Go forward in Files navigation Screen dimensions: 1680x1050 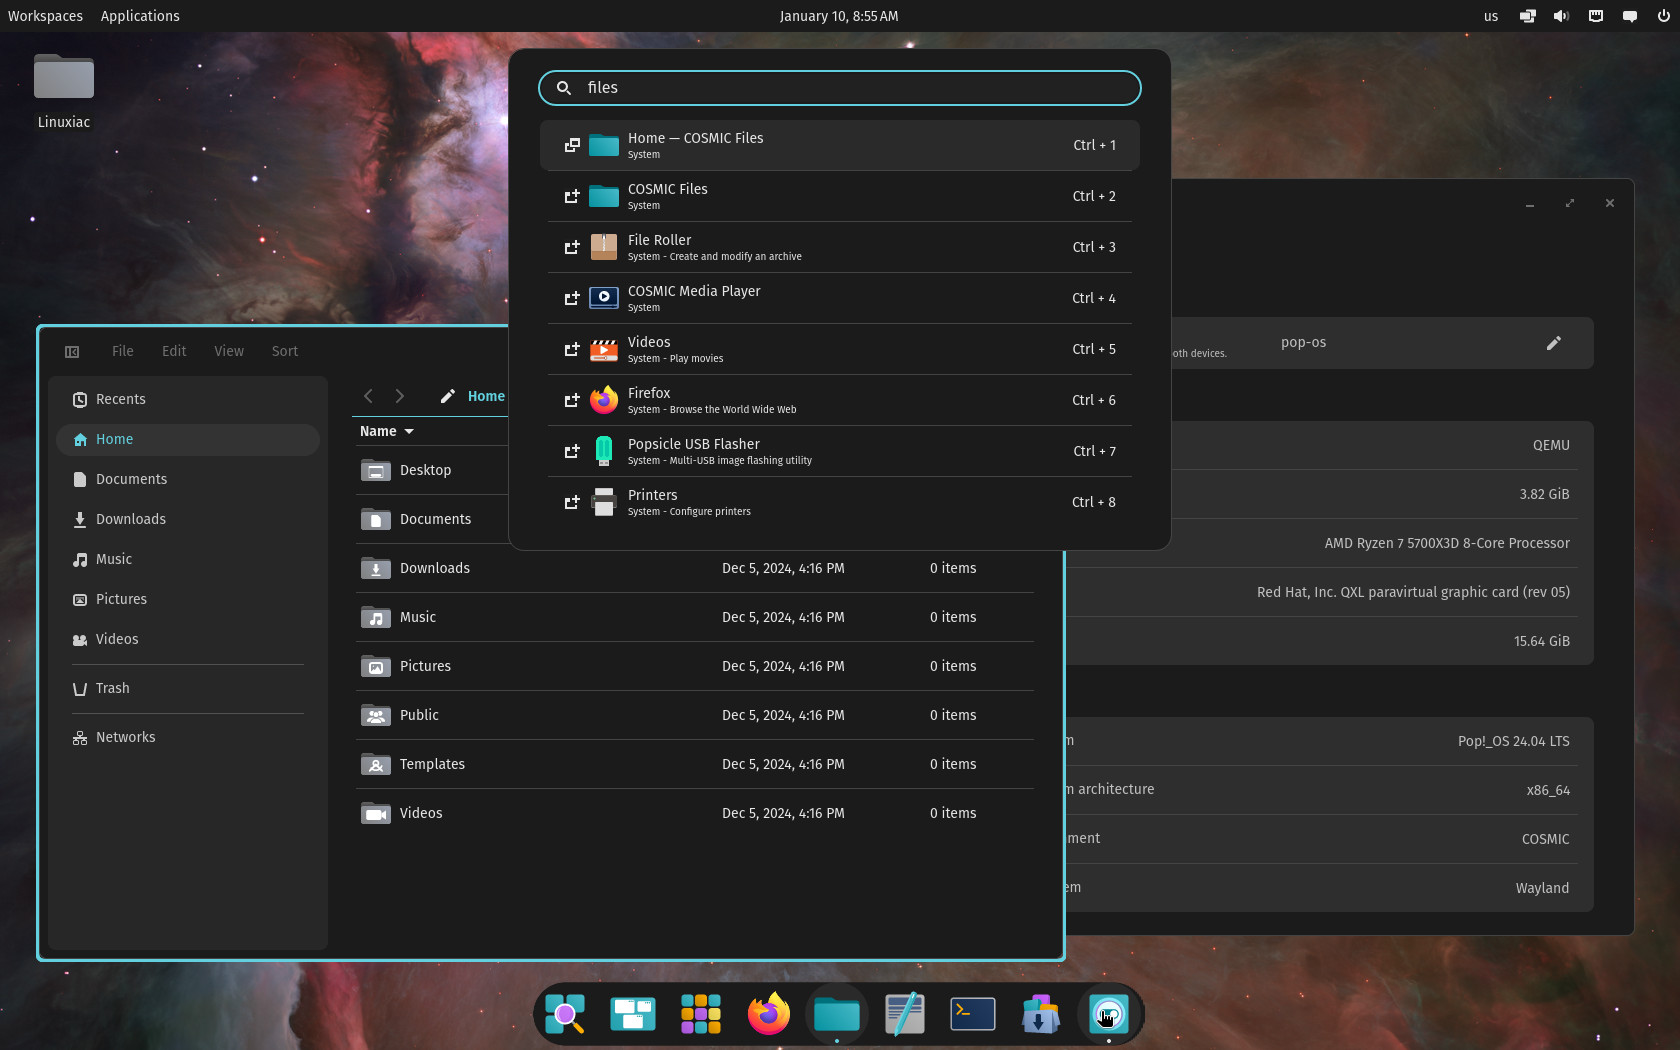(400, 396)
